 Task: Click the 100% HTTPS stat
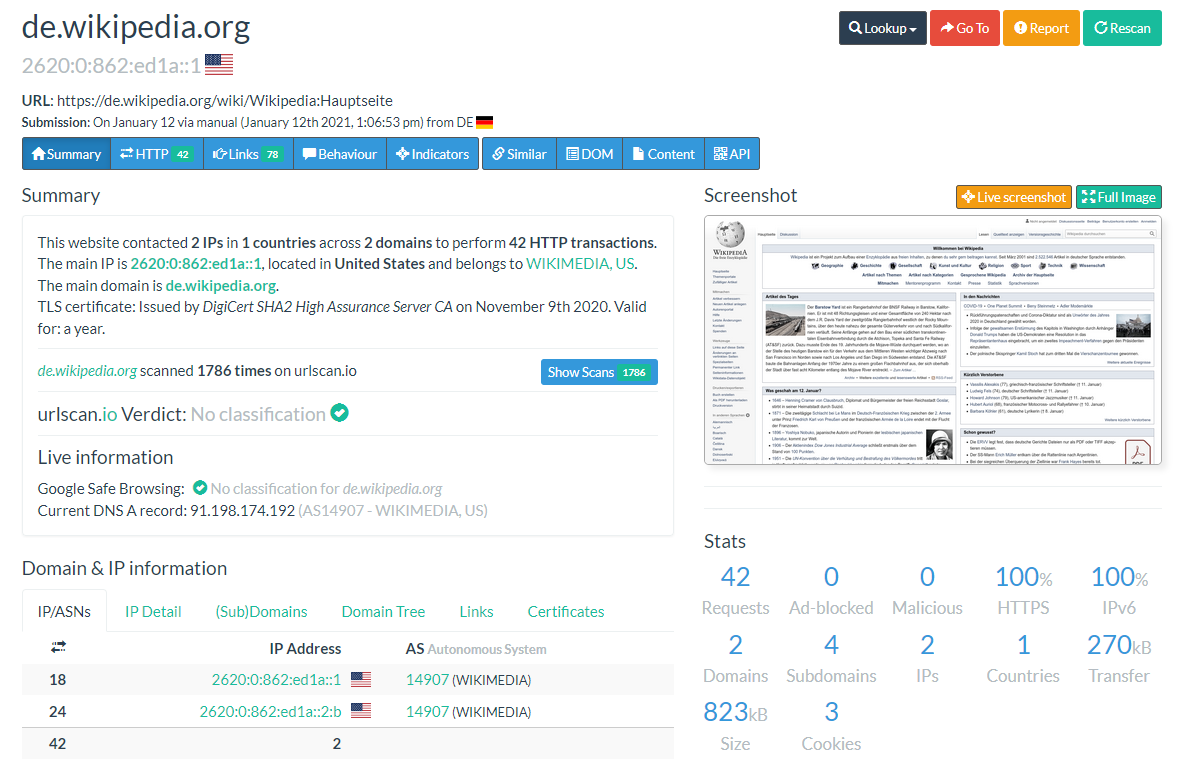(1023, 591)
